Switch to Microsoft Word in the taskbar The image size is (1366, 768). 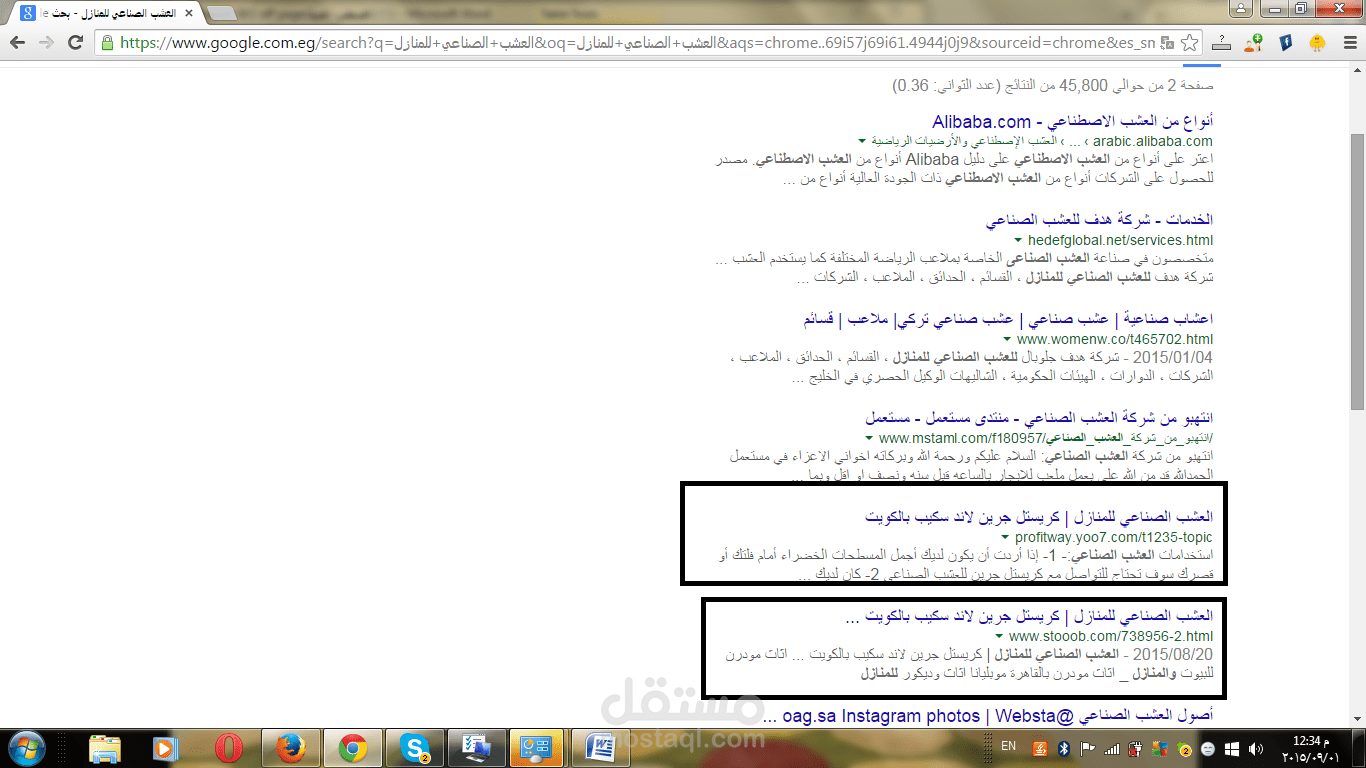[601, 747]
